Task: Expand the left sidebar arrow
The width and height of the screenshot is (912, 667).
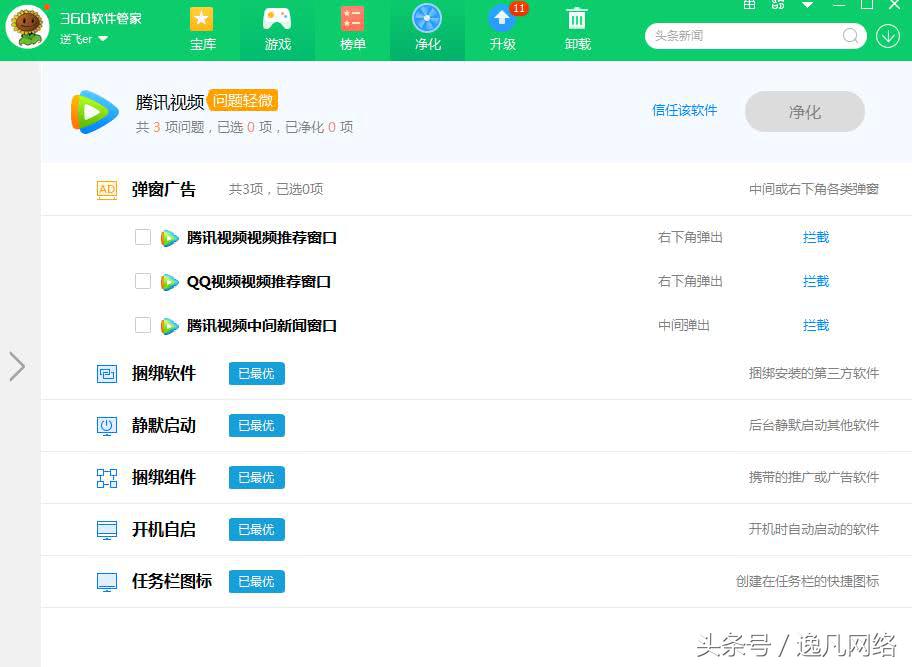Action: pos(17,367)
